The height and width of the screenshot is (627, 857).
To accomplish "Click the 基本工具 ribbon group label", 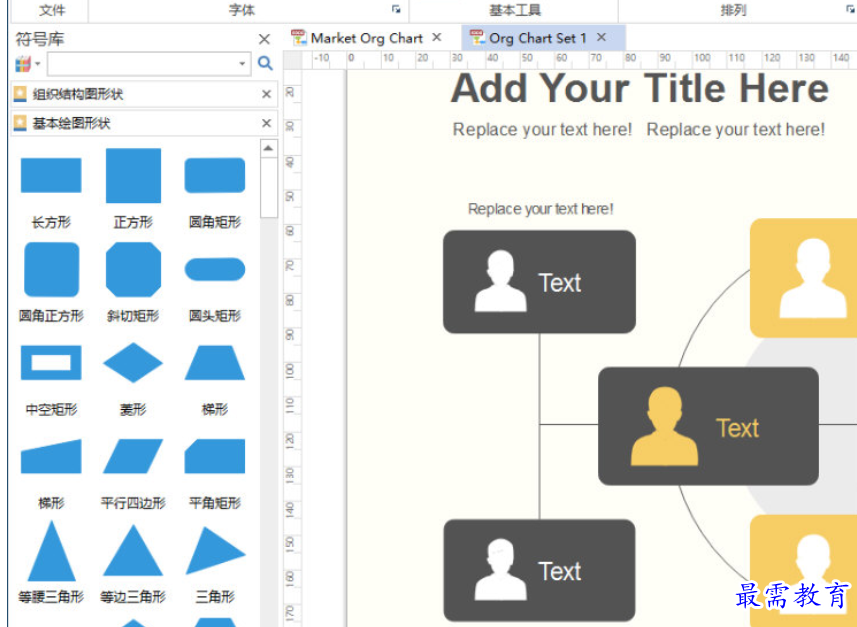I will 515,10.
